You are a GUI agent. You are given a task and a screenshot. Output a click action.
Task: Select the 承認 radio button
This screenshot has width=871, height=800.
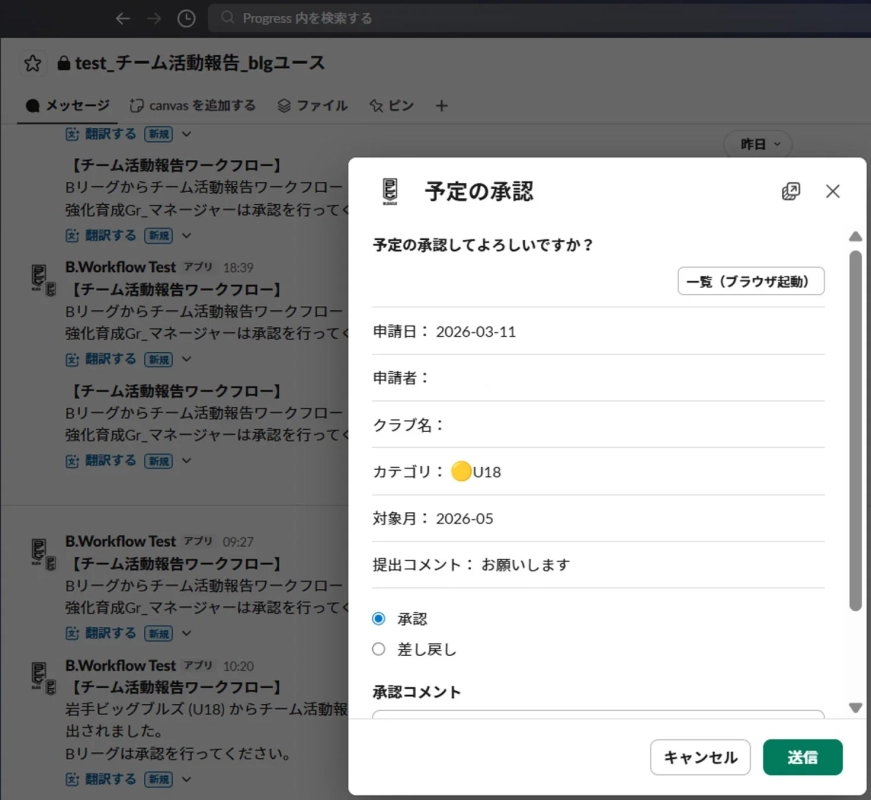click(x=378, y=618)
